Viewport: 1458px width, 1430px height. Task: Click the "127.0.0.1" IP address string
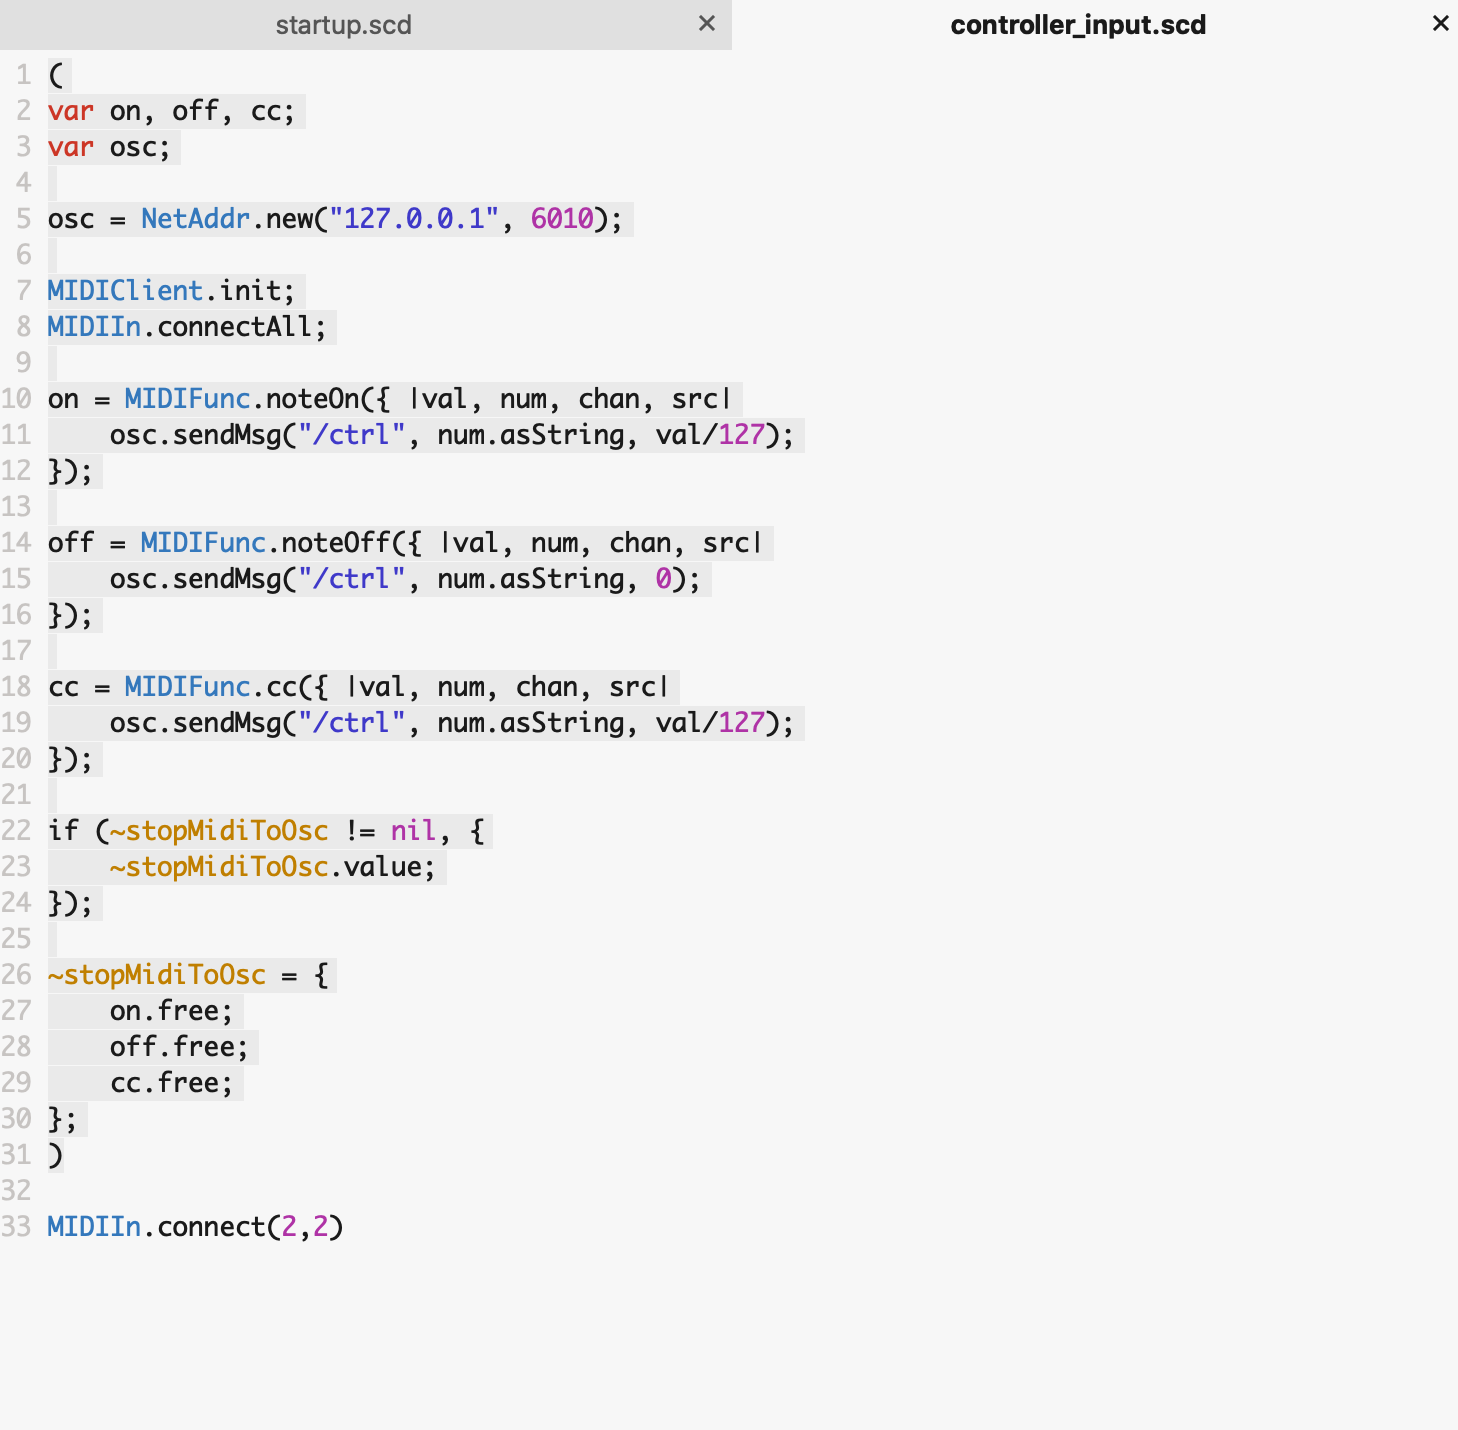pos(414,219)
